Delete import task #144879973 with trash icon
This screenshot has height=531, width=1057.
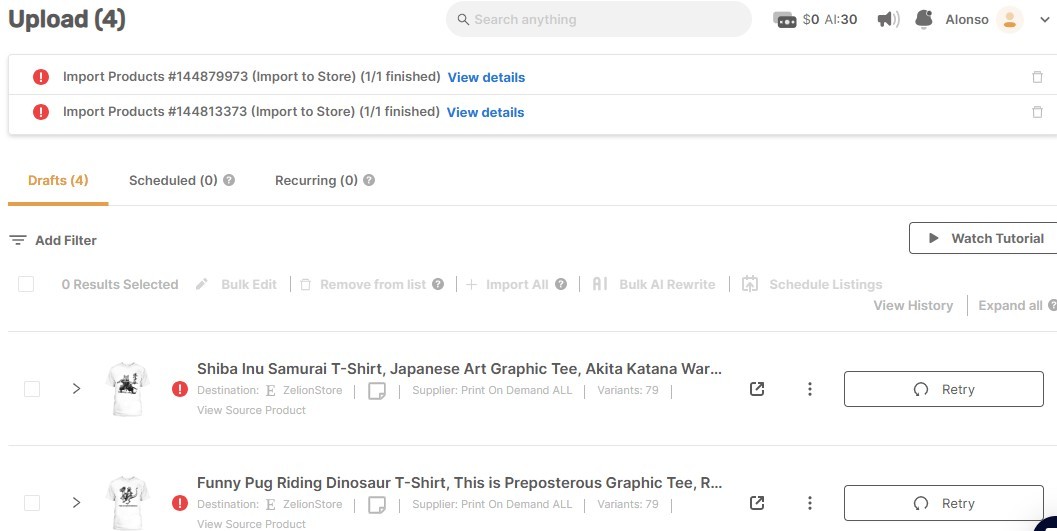1037,77
